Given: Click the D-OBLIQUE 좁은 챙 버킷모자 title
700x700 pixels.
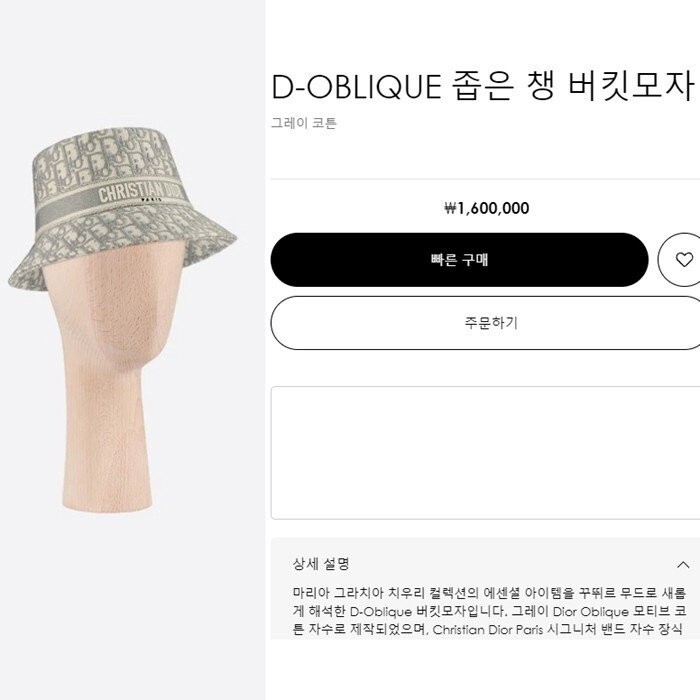Looking at the screenshot, I should pyautogui.click(x=482, y=86).
